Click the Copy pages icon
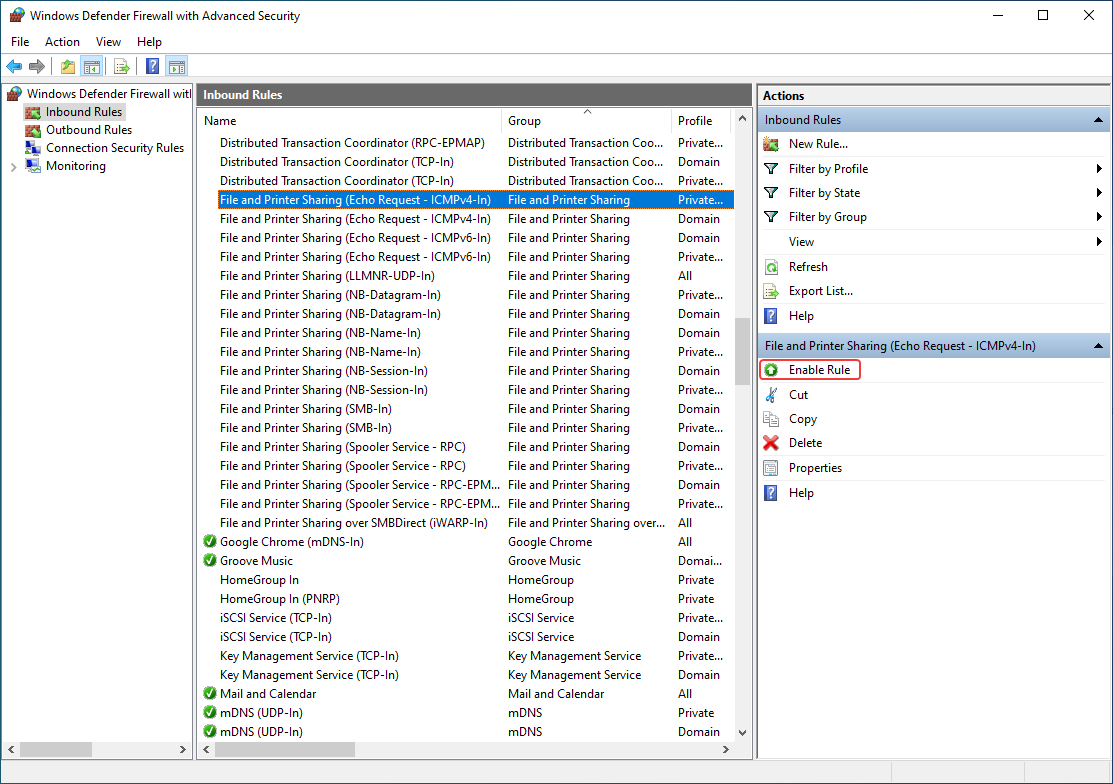The width and height of the screenshot is (1113, 784). pyautogui.click(x=771, y=419)
